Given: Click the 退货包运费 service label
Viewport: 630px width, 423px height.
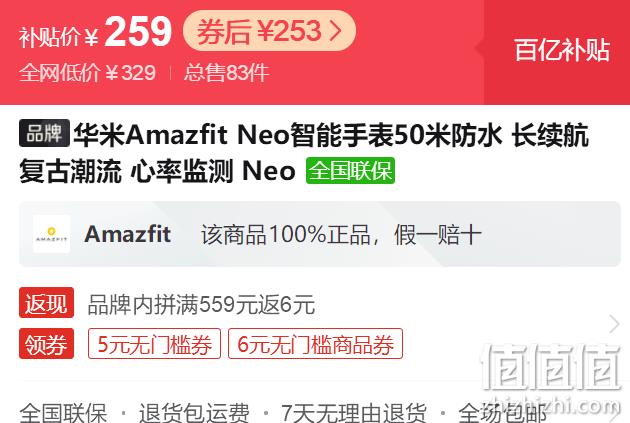Looking at the screenshot, I should coord(194,413).
